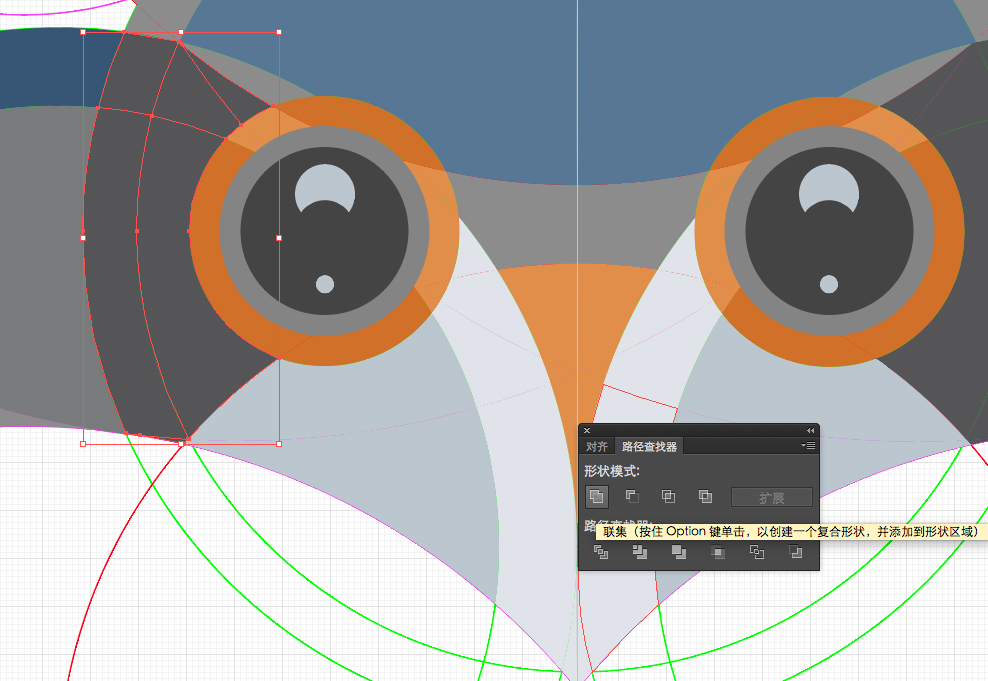Viewport: 988px width, 681px height.
Task: Click the bottom-left selection bounding box handle
Action: pos(83,444)
